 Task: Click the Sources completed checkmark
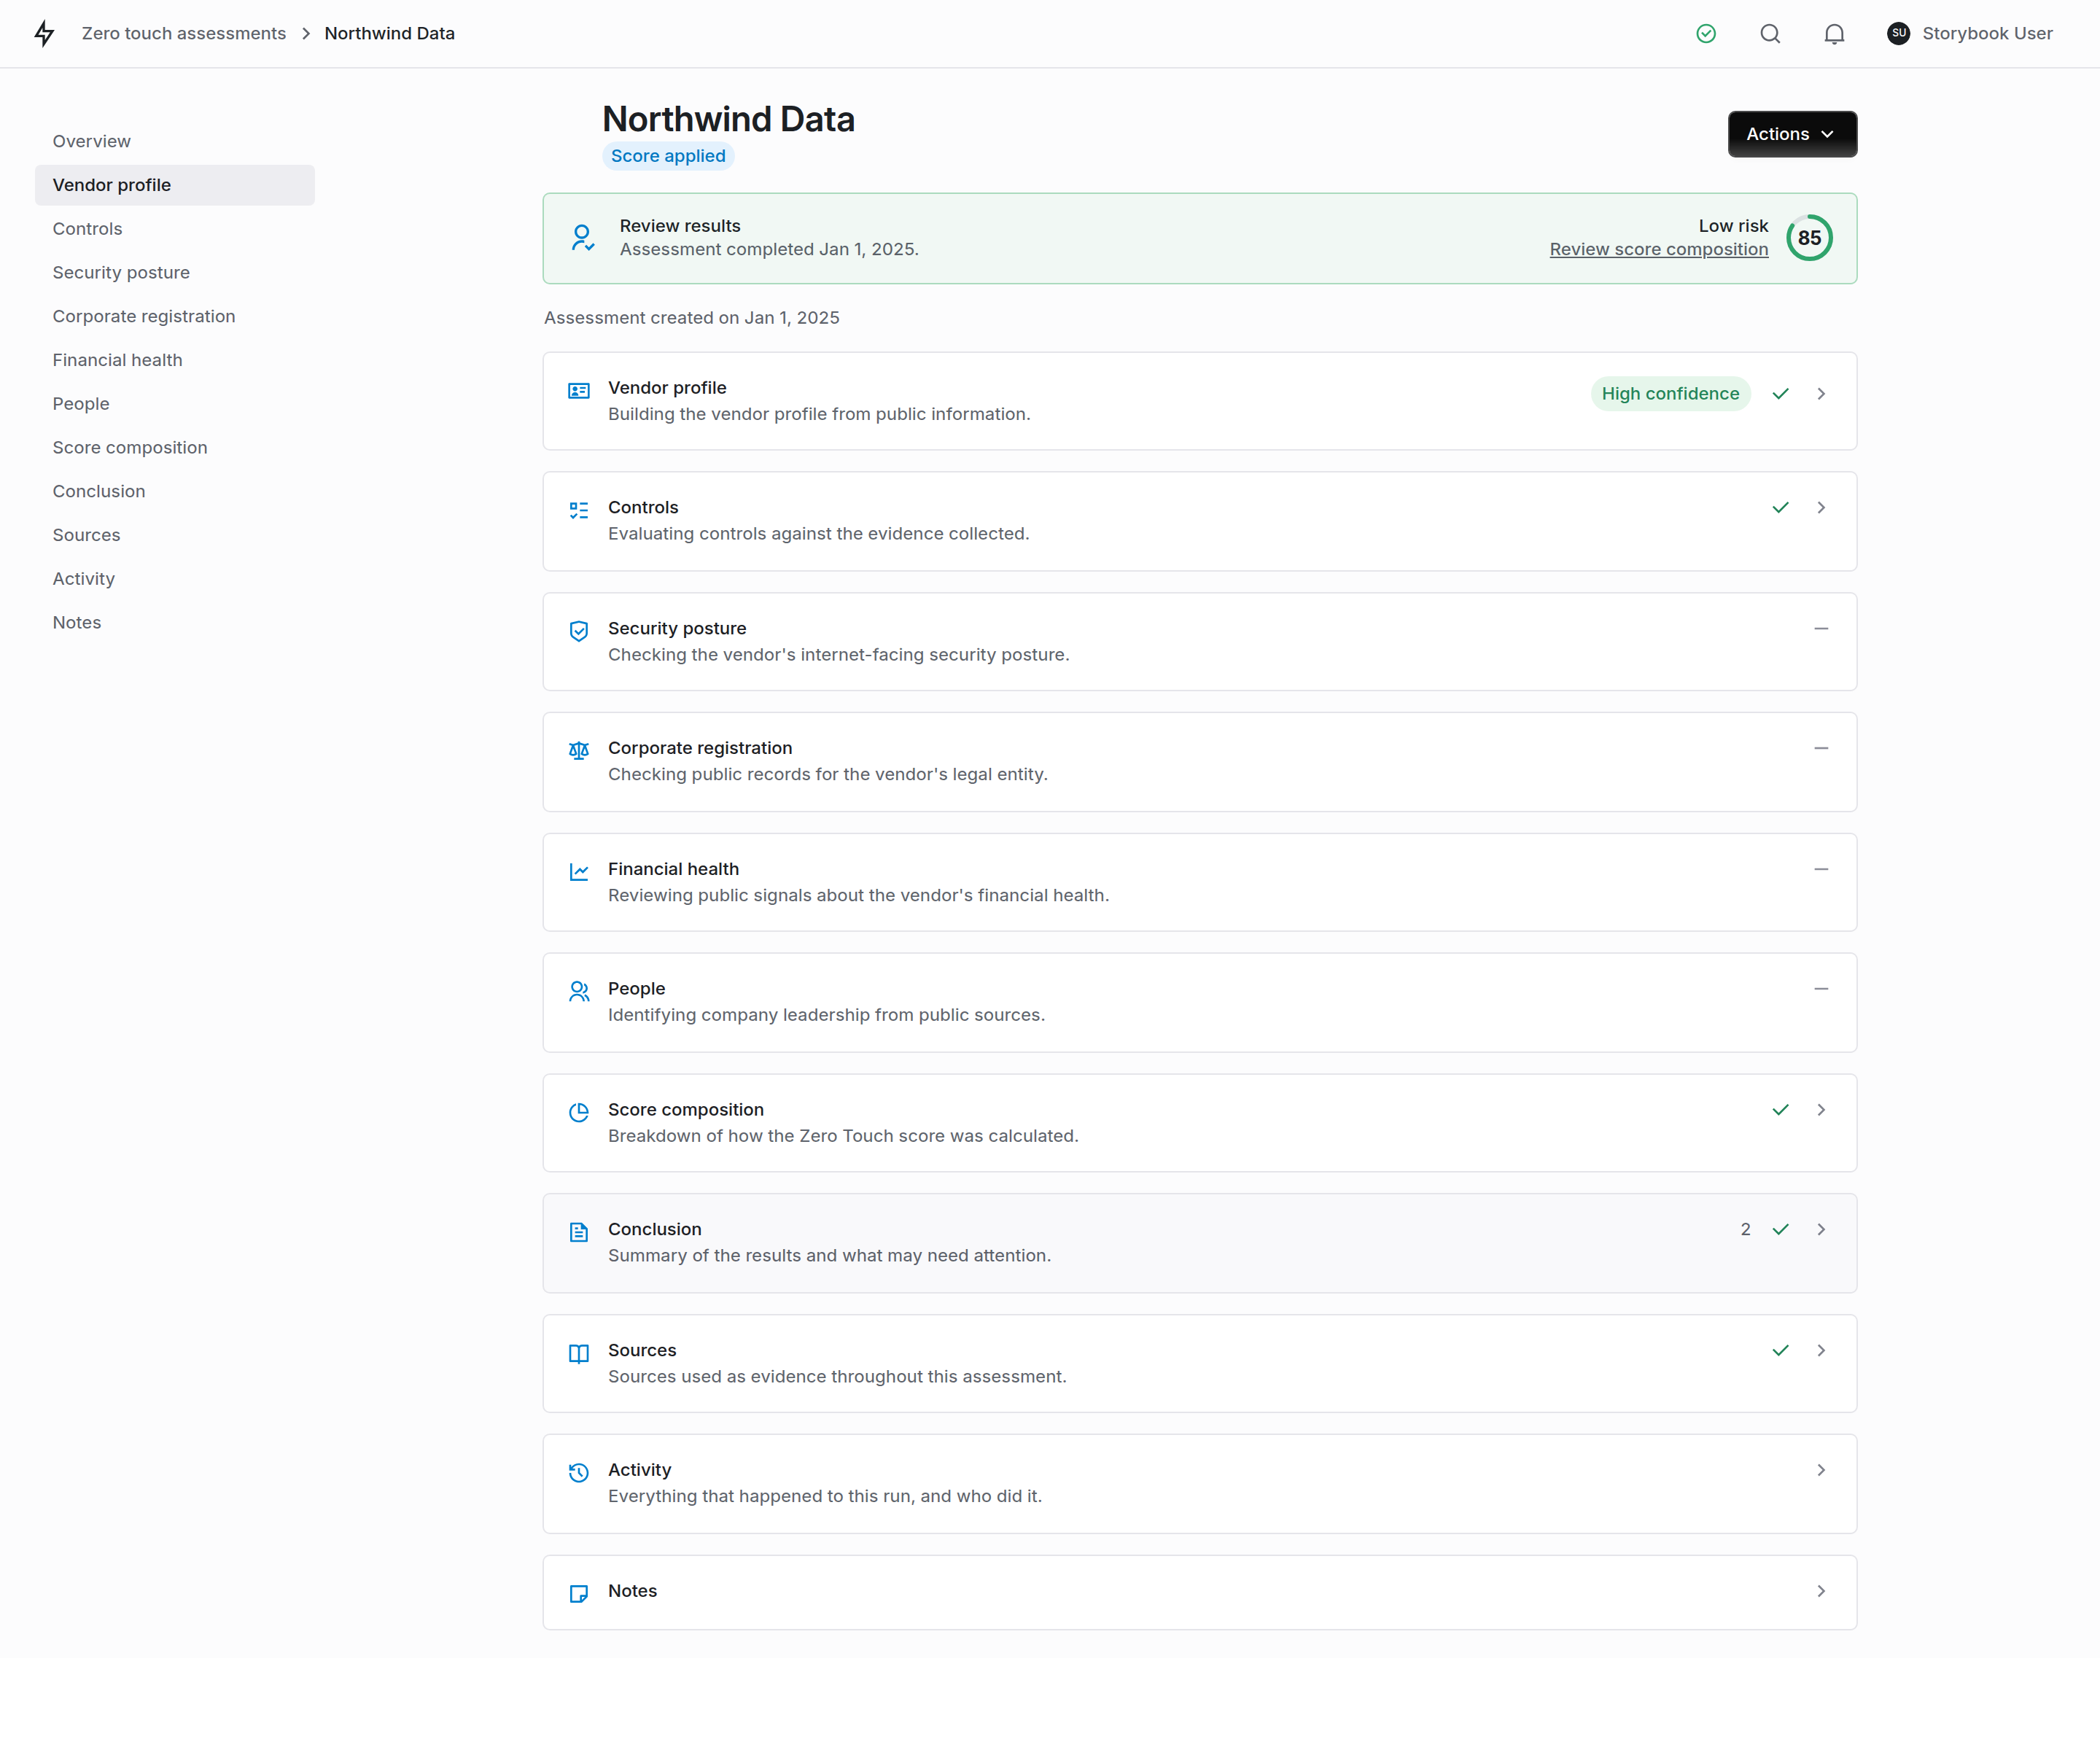(x=1781, y=1351)
